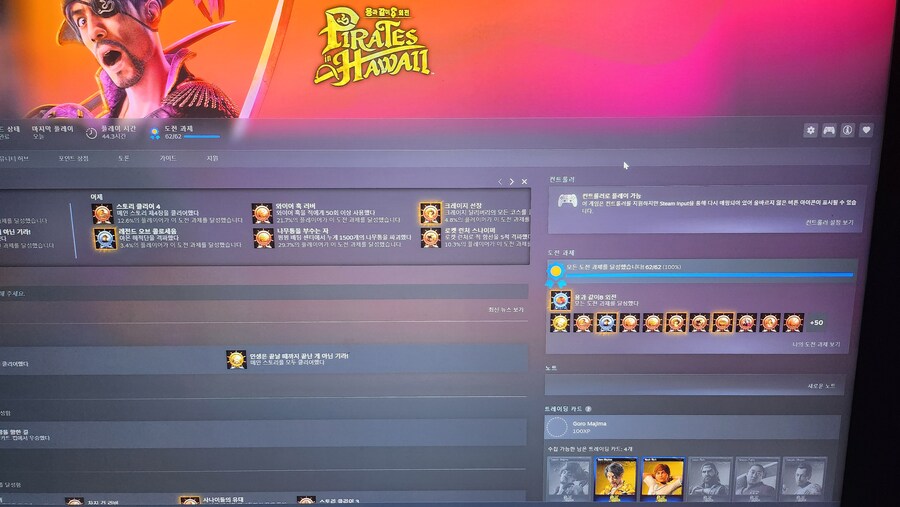Click the 스토리 클리어 4 achievement title
The width and height of the screenshot is (900, 507).
(138, 206)
